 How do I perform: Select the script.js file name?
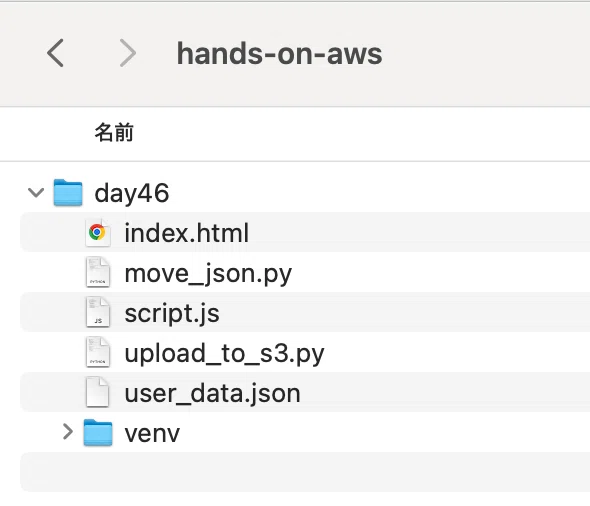(172, 313)
